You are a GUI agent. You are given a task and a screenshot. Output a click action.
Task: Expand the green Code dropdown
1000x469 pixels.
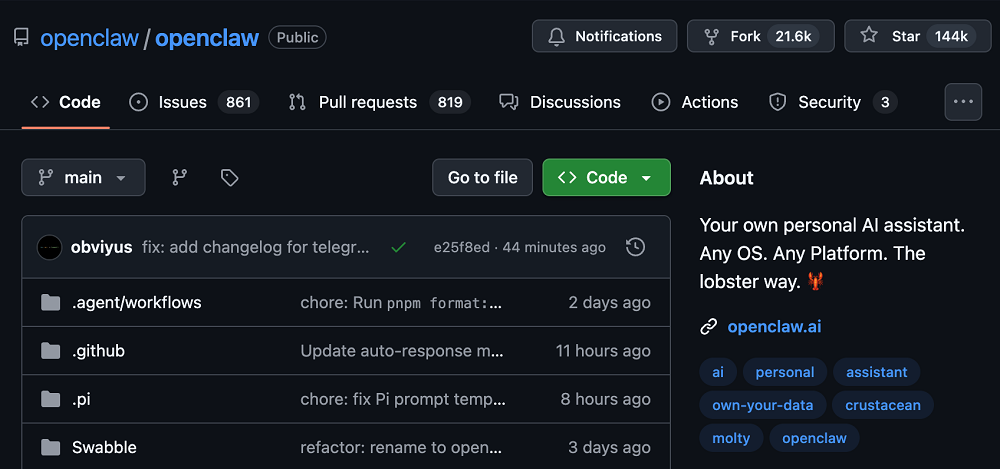(606, 177)
